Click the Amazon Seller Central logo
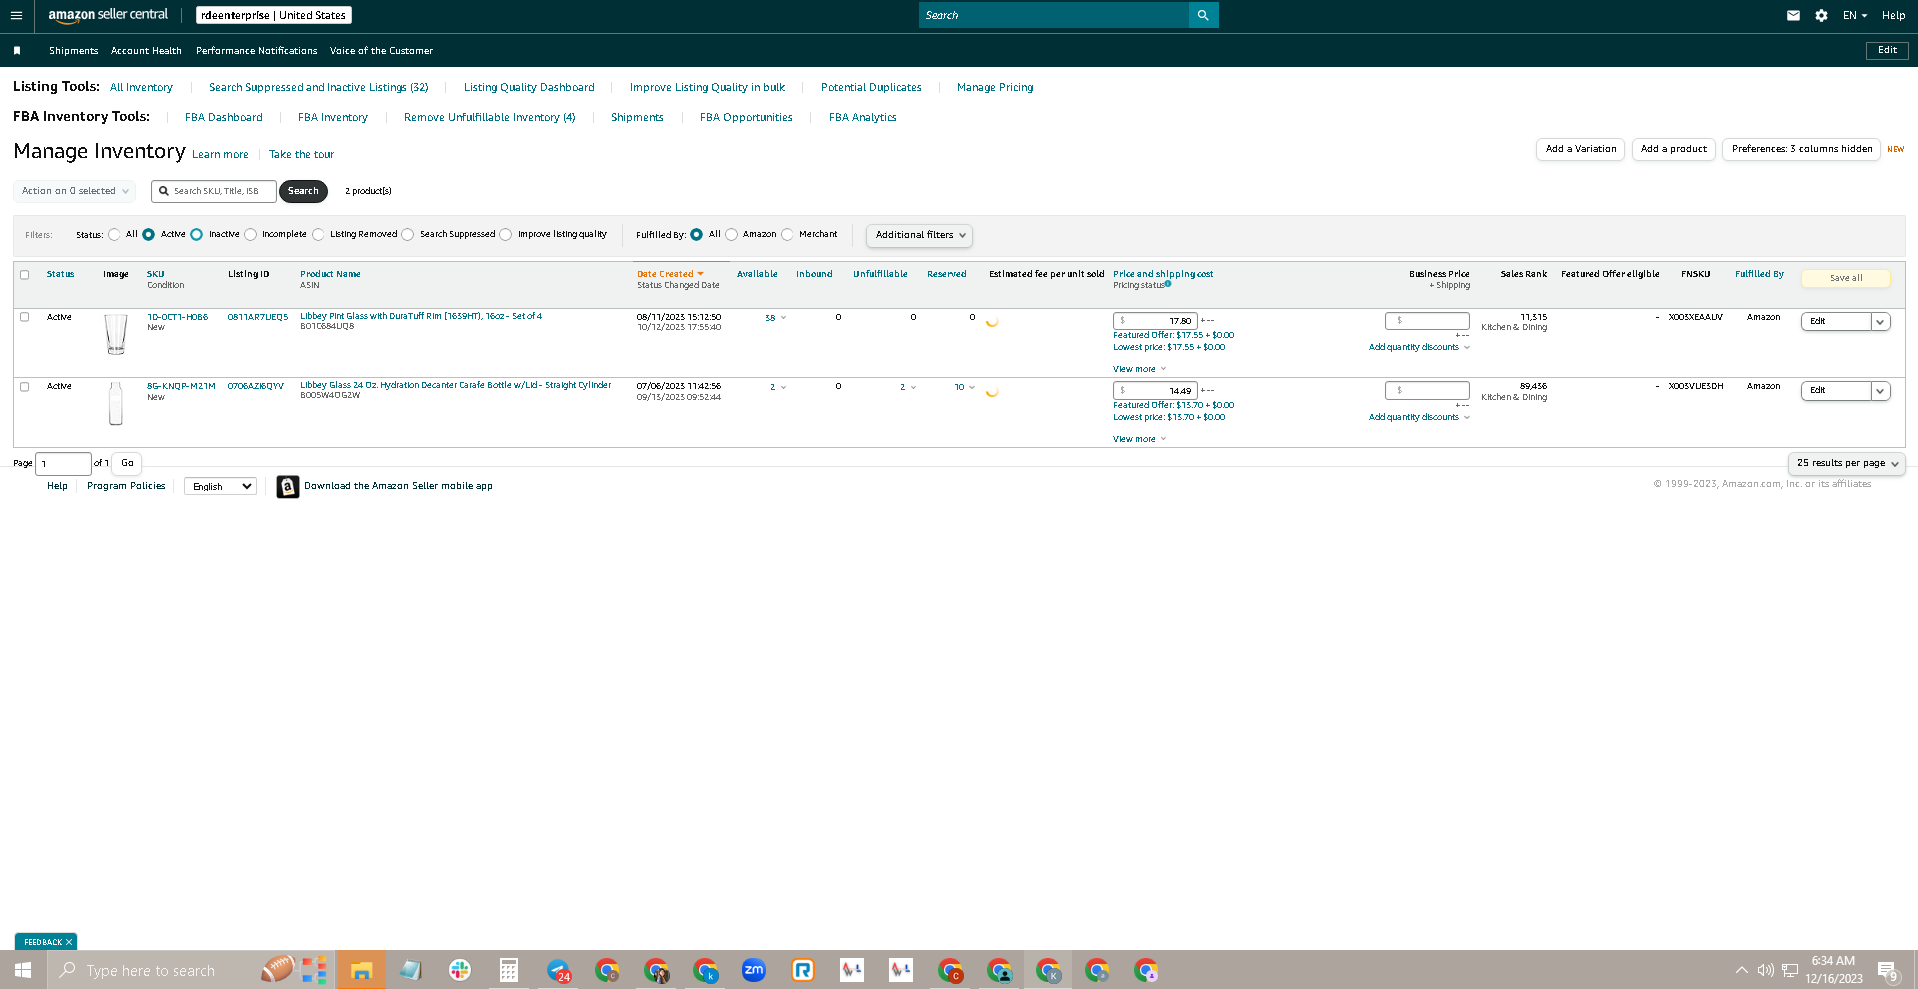This screenshot has width=1918, height=989. pyautogui.click(x=108, y=15)
